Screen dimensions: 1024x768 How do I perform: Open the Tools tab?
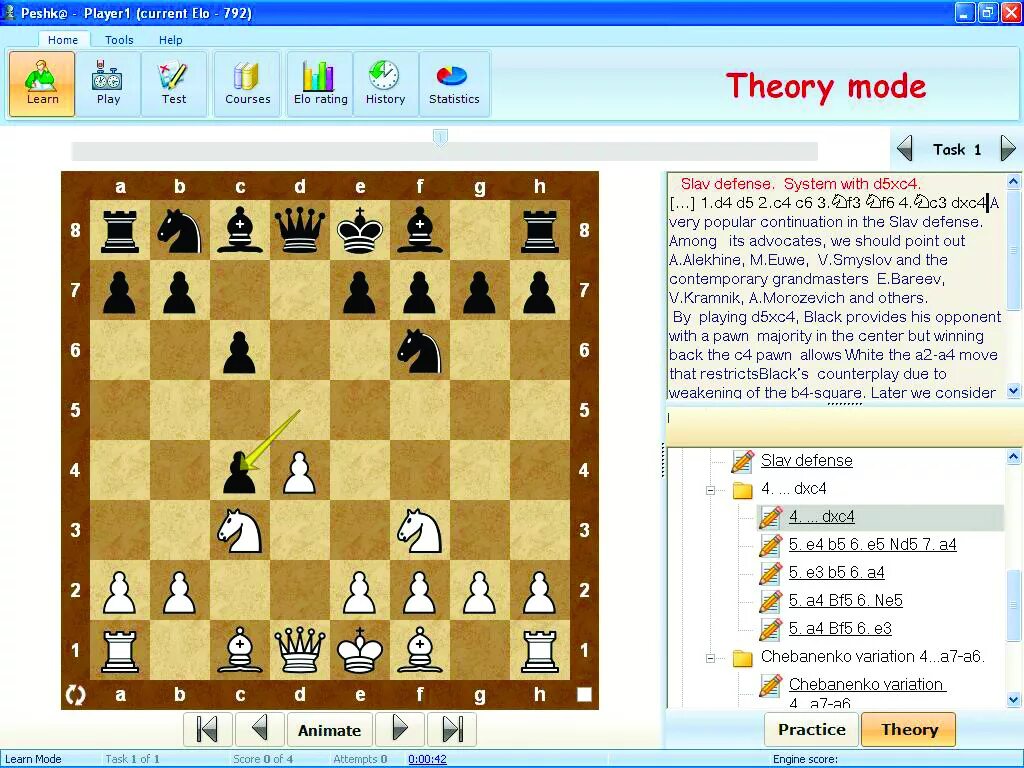[119, 40]
